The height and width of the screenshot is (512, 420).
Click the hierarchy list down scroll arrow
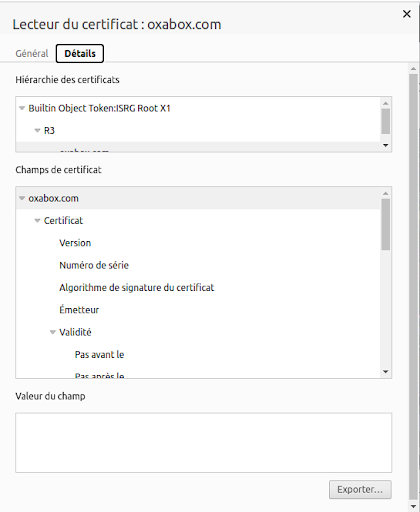(386, 145)
